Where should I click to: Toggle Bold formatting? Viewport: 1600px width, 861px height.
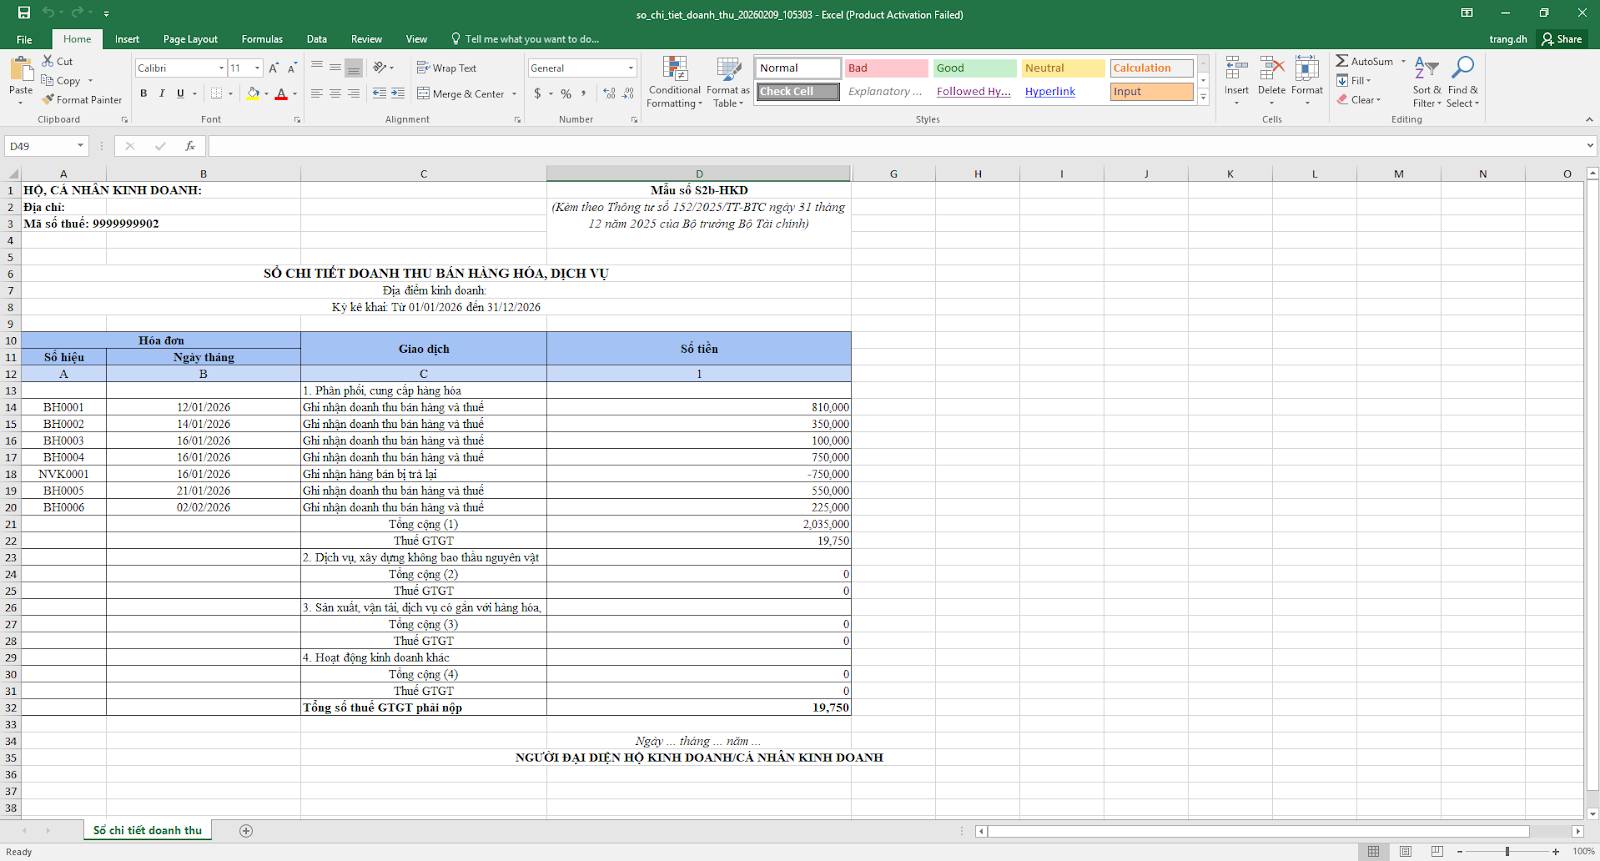[x=144, y=93]
